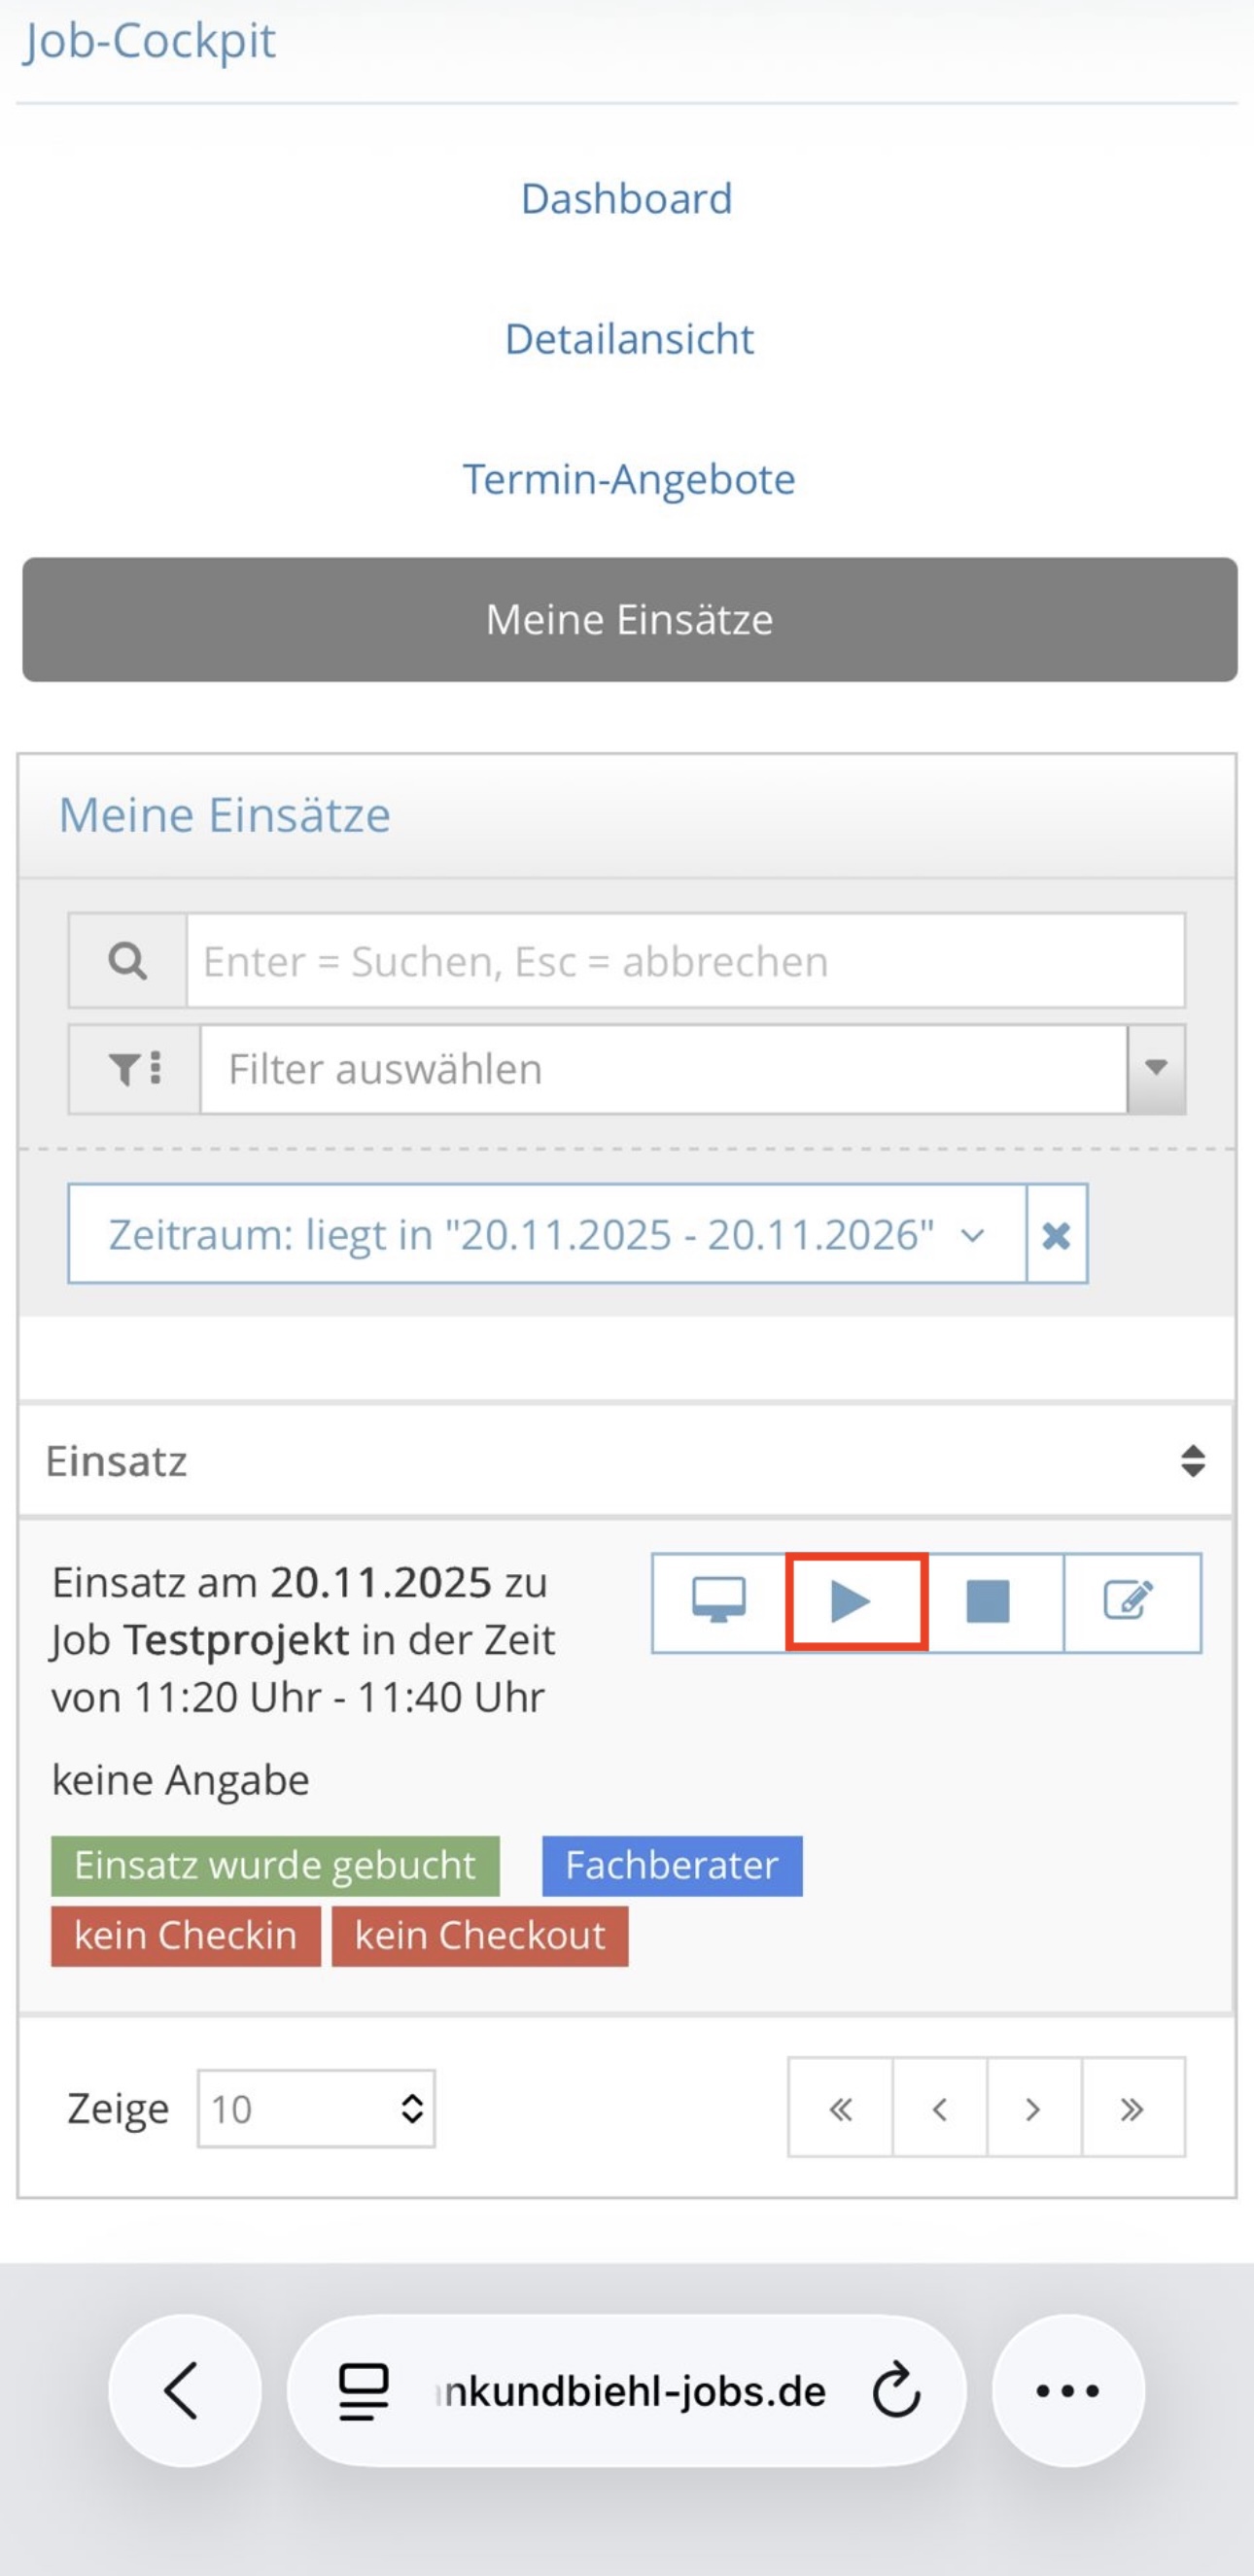
Task: Go to Detailansicht link
Action: coord(628,339)
